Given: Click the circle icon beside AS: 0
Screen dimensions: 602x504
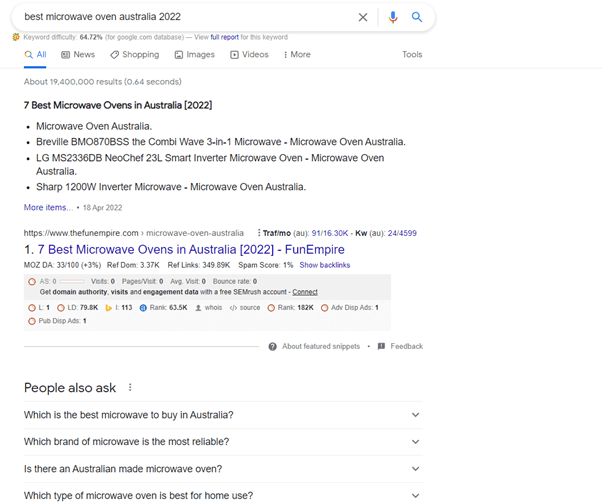Looking at the screenshot, I should (32, 281).
